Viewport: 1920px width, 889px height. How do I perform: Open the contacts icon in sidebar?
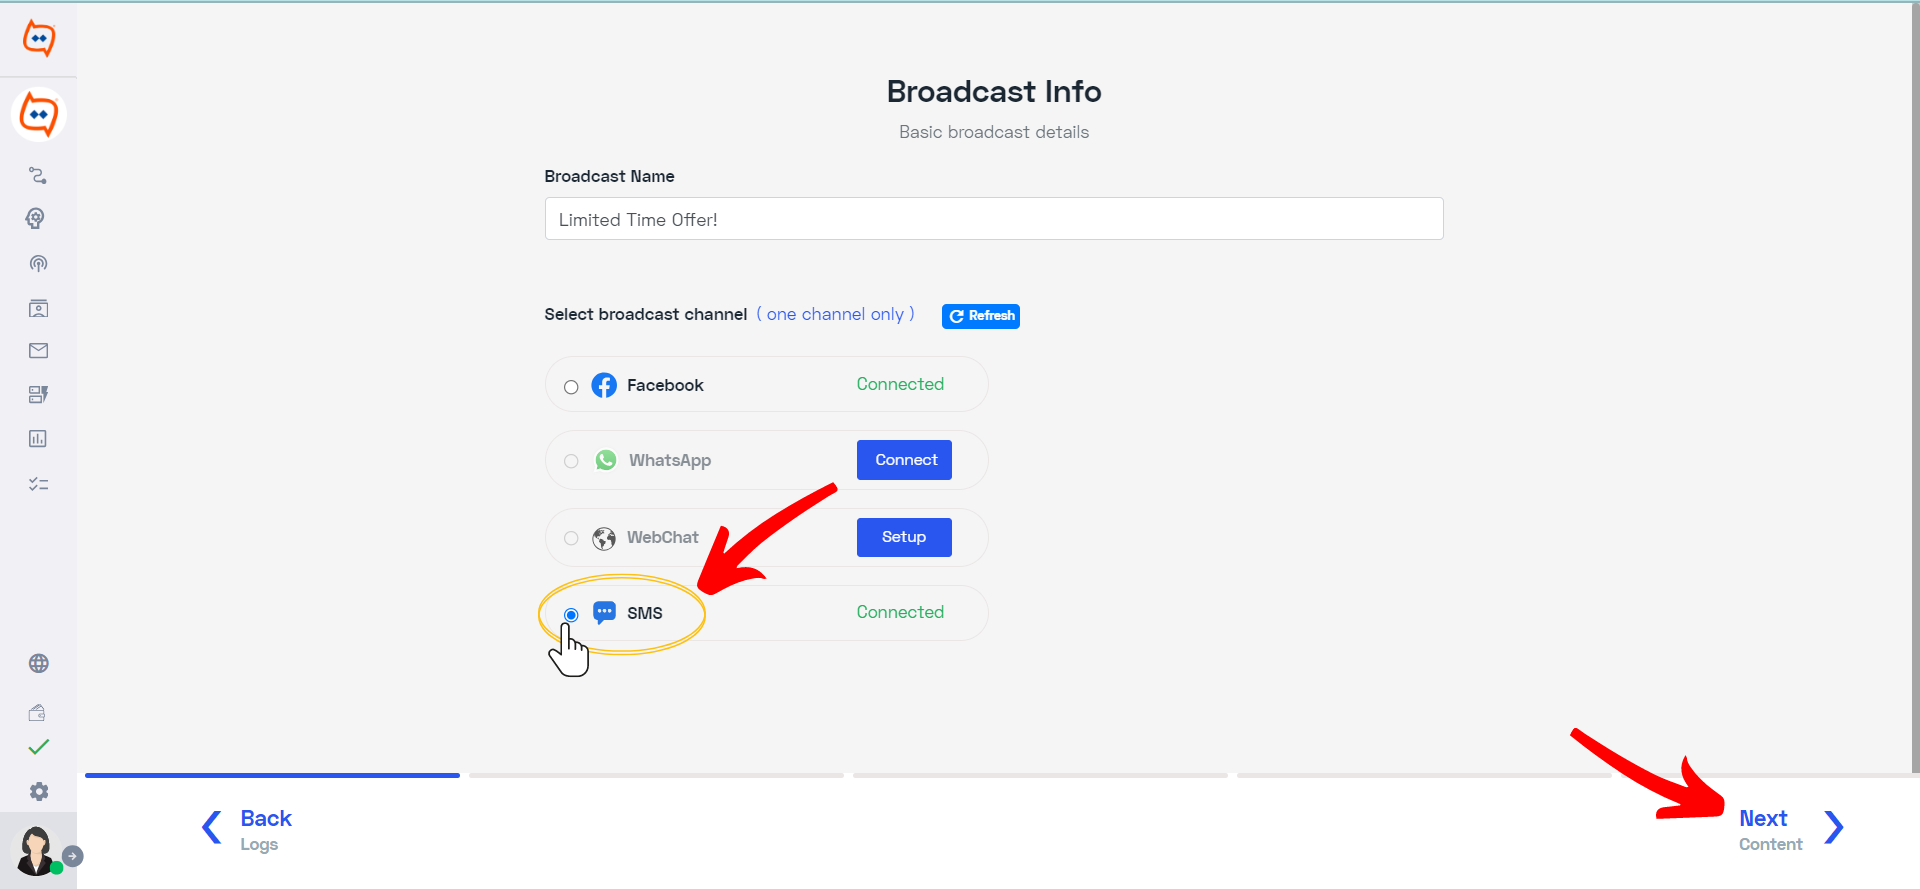click(x=38, y=308)
